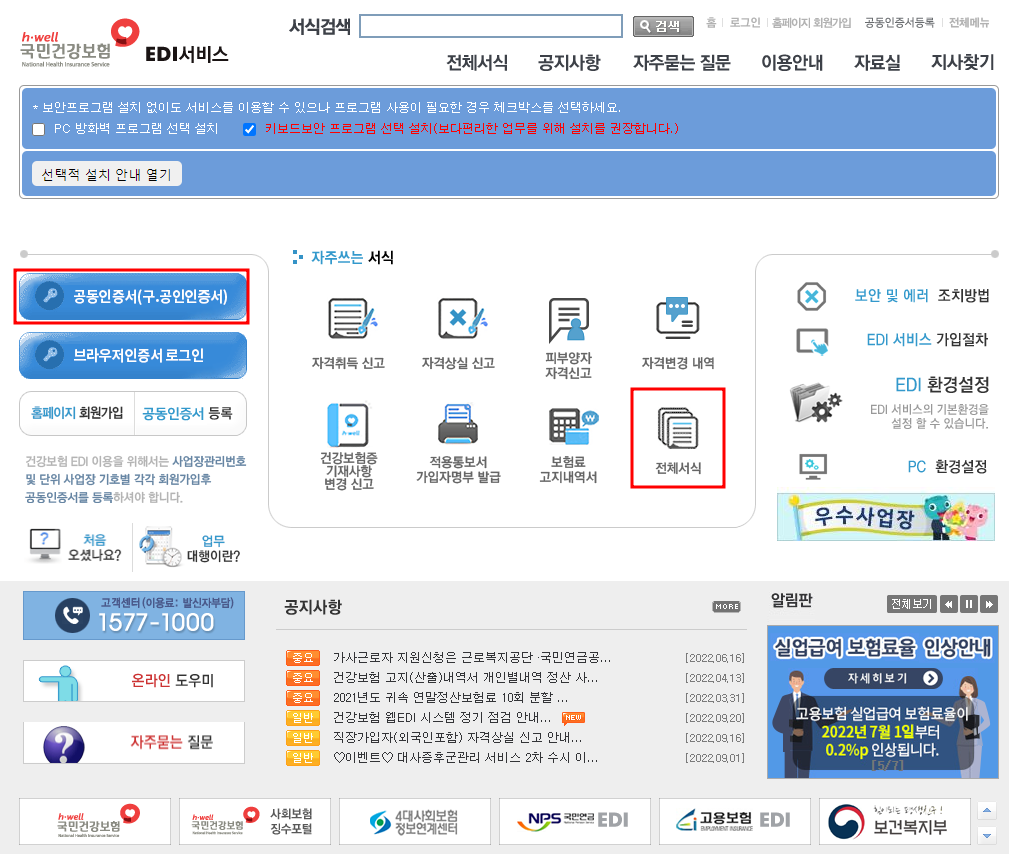The height and width of the screenshot is (854, 1009).
Task: Open the 건강보험증 기재사항 변경 신고 icon
Action: 348,425
